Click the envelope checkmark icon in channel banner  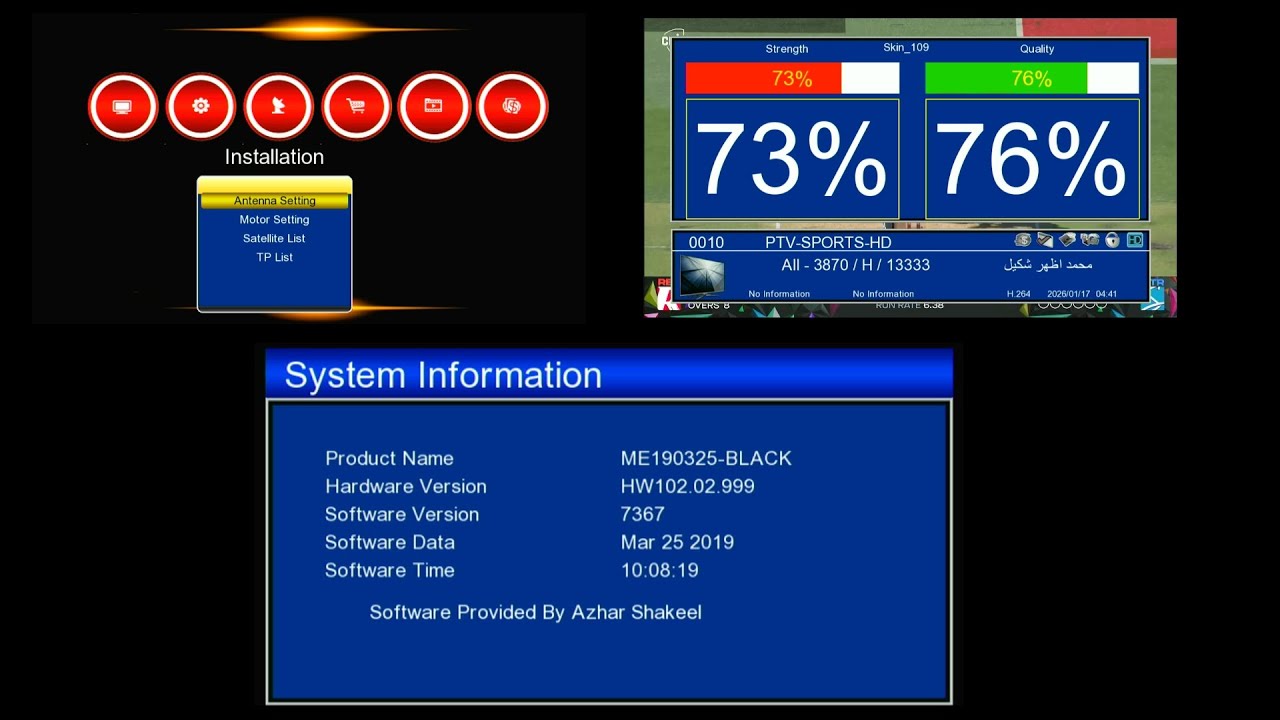(x=1045, y=240)
